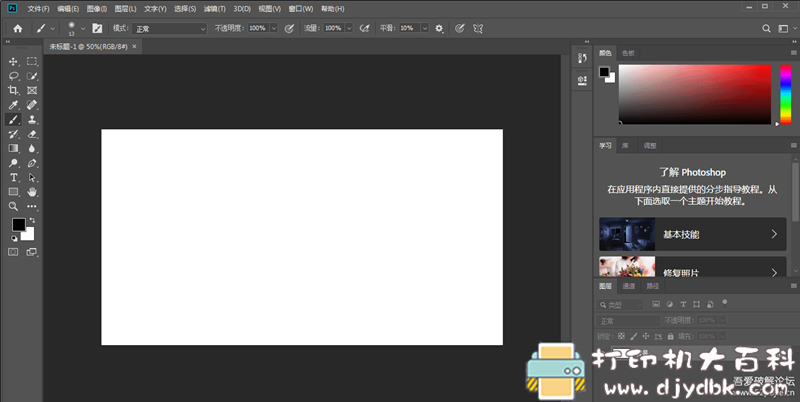
Task: Click in the red color picker field
Action: tap(695, 94)
